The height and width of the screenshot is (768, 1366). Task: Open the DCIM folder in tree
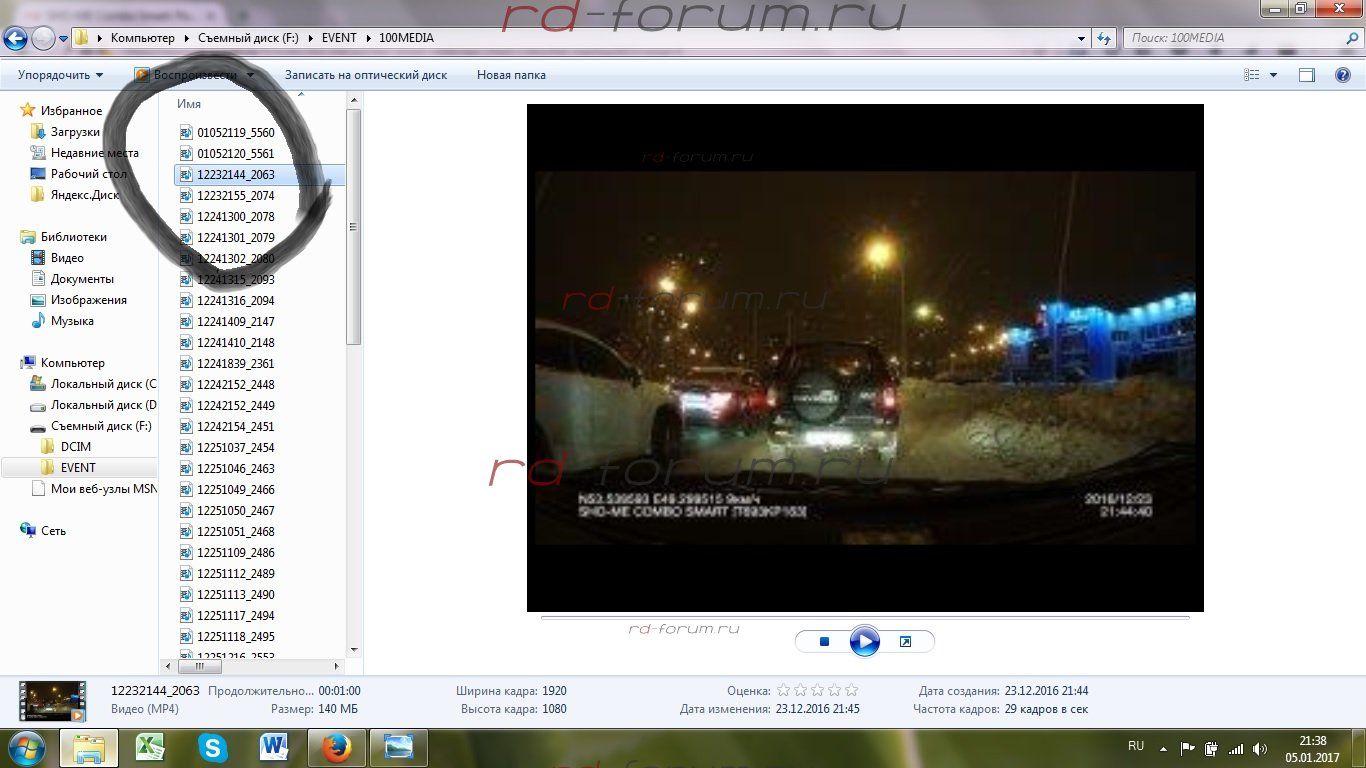[75, 447]
